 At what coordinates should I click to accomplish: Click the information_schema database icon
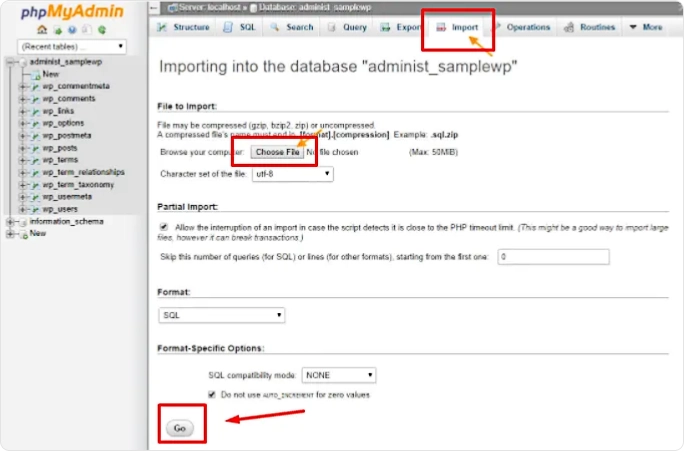click(23, 222)
